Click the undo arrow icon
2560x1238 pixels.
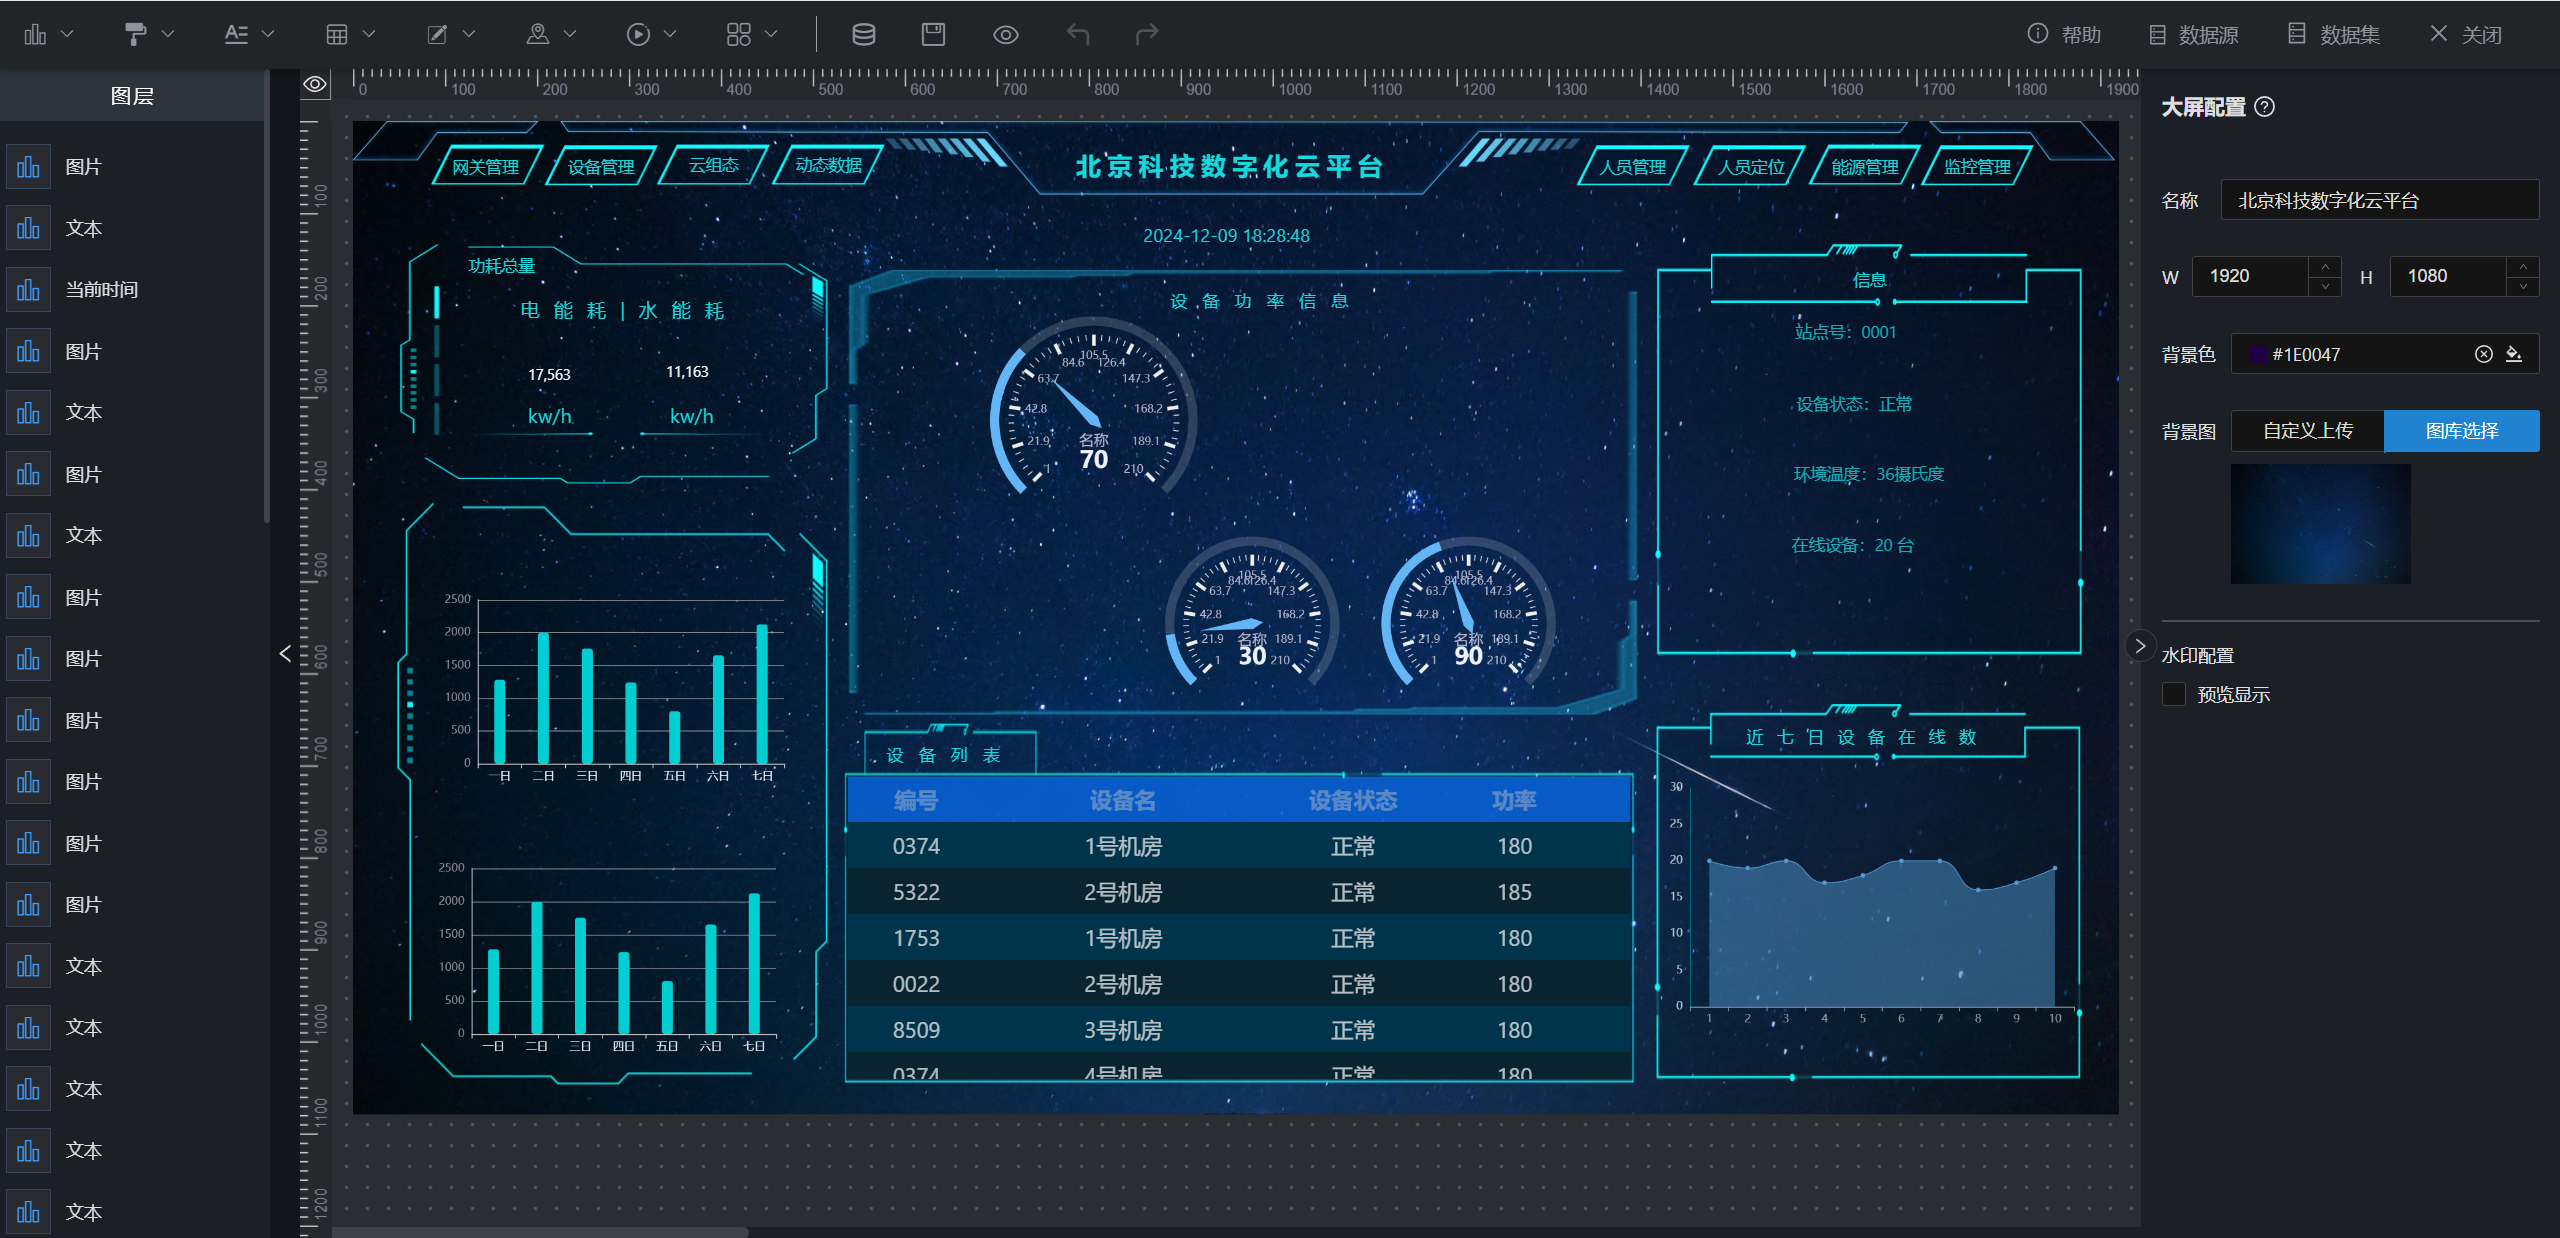tap(1077, 35)
